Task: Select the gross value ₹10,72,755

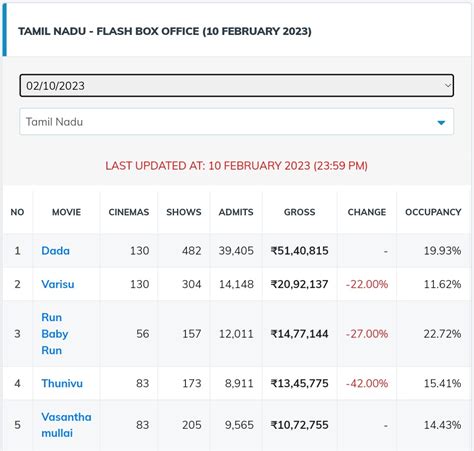Action: point(299,425)
